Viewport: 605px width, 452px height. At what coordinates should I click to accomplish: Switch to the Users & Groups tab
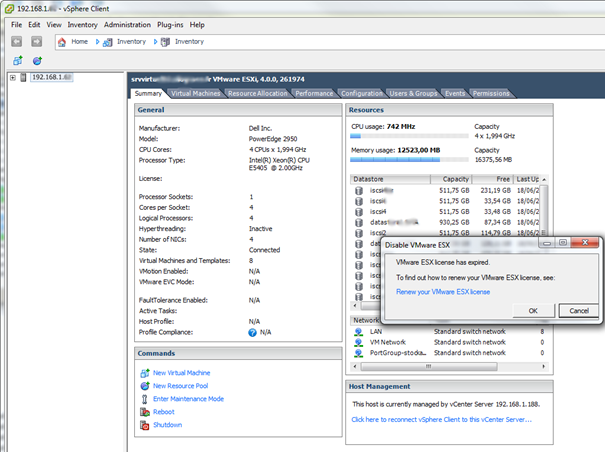point(413,93)
